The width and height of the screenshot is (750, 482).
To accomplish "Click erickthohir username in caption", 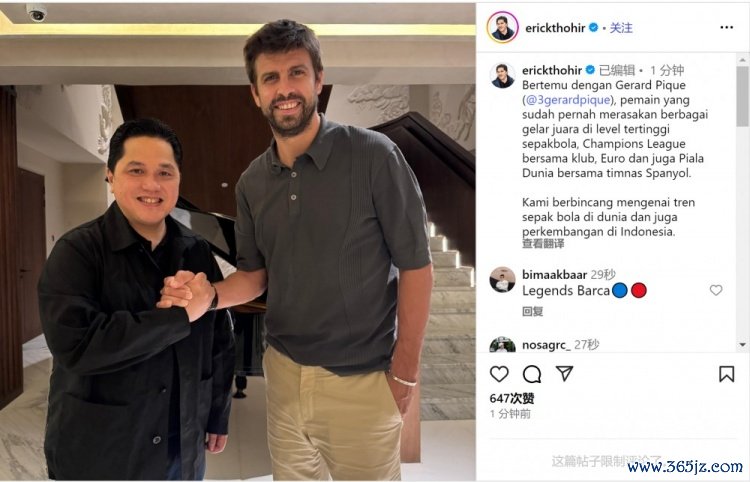I will (x=552, y=70).
